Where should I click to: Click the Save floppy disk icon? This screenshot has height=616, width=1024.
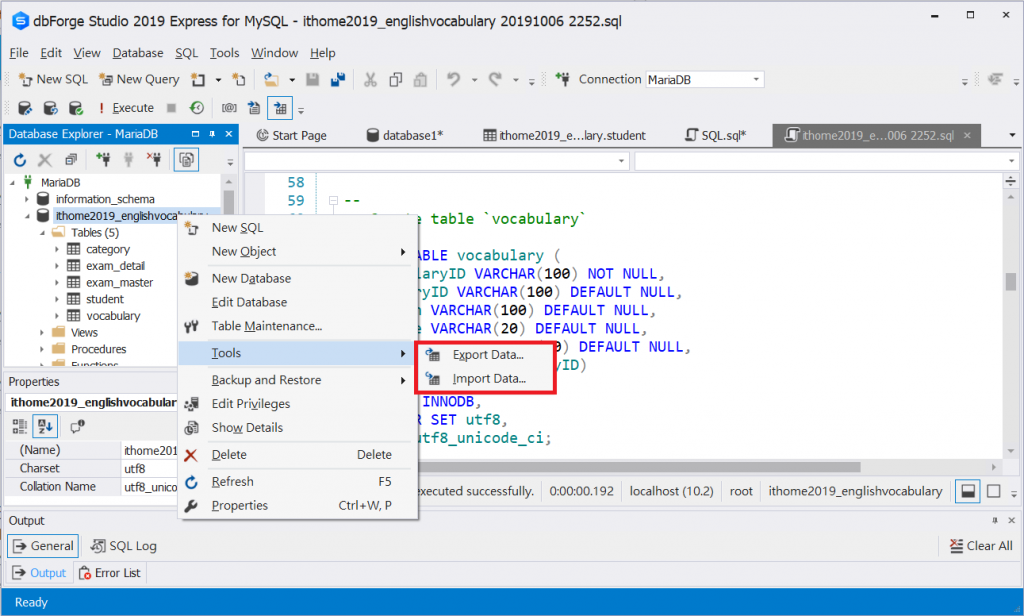313,80
